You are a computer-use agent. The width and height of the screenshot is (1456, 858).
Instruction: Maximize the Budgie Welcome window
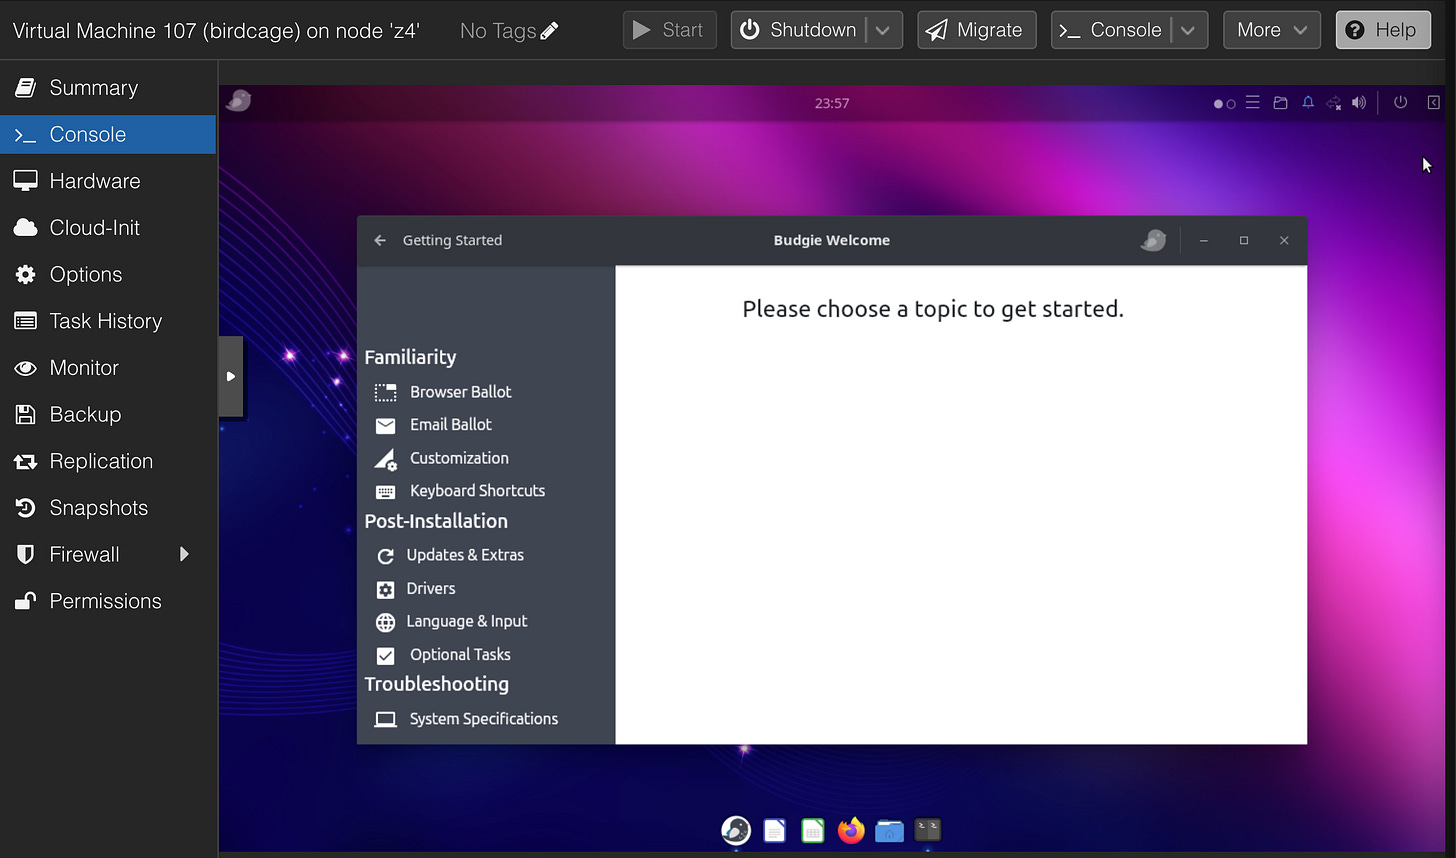coord(1244,240)
